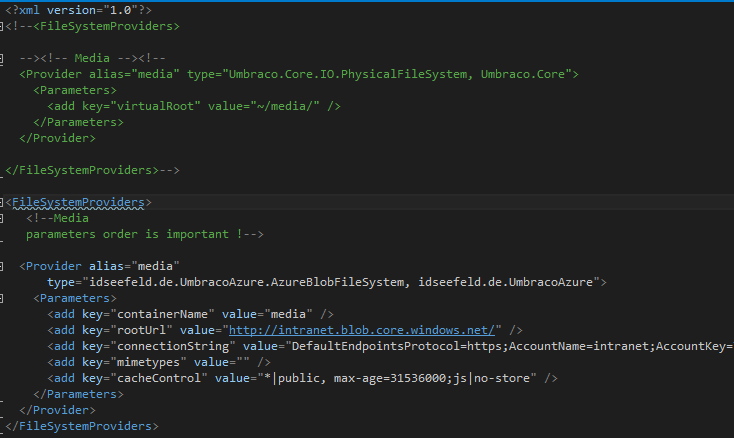Click the DefaultEndpointsProtocol=https connection value
Viewport: 734px width, 438px height.
399,346
